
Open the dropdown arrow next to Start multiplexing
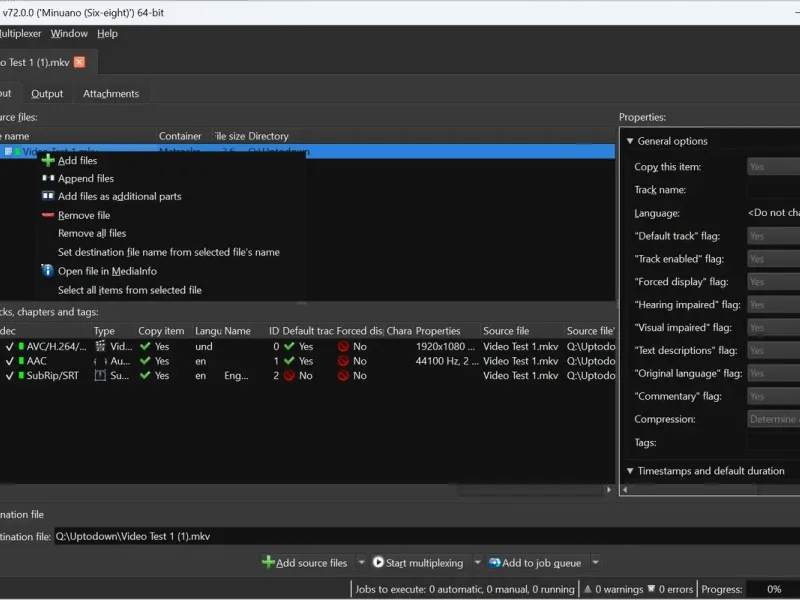pyautogui.click(x=477, y=563)
